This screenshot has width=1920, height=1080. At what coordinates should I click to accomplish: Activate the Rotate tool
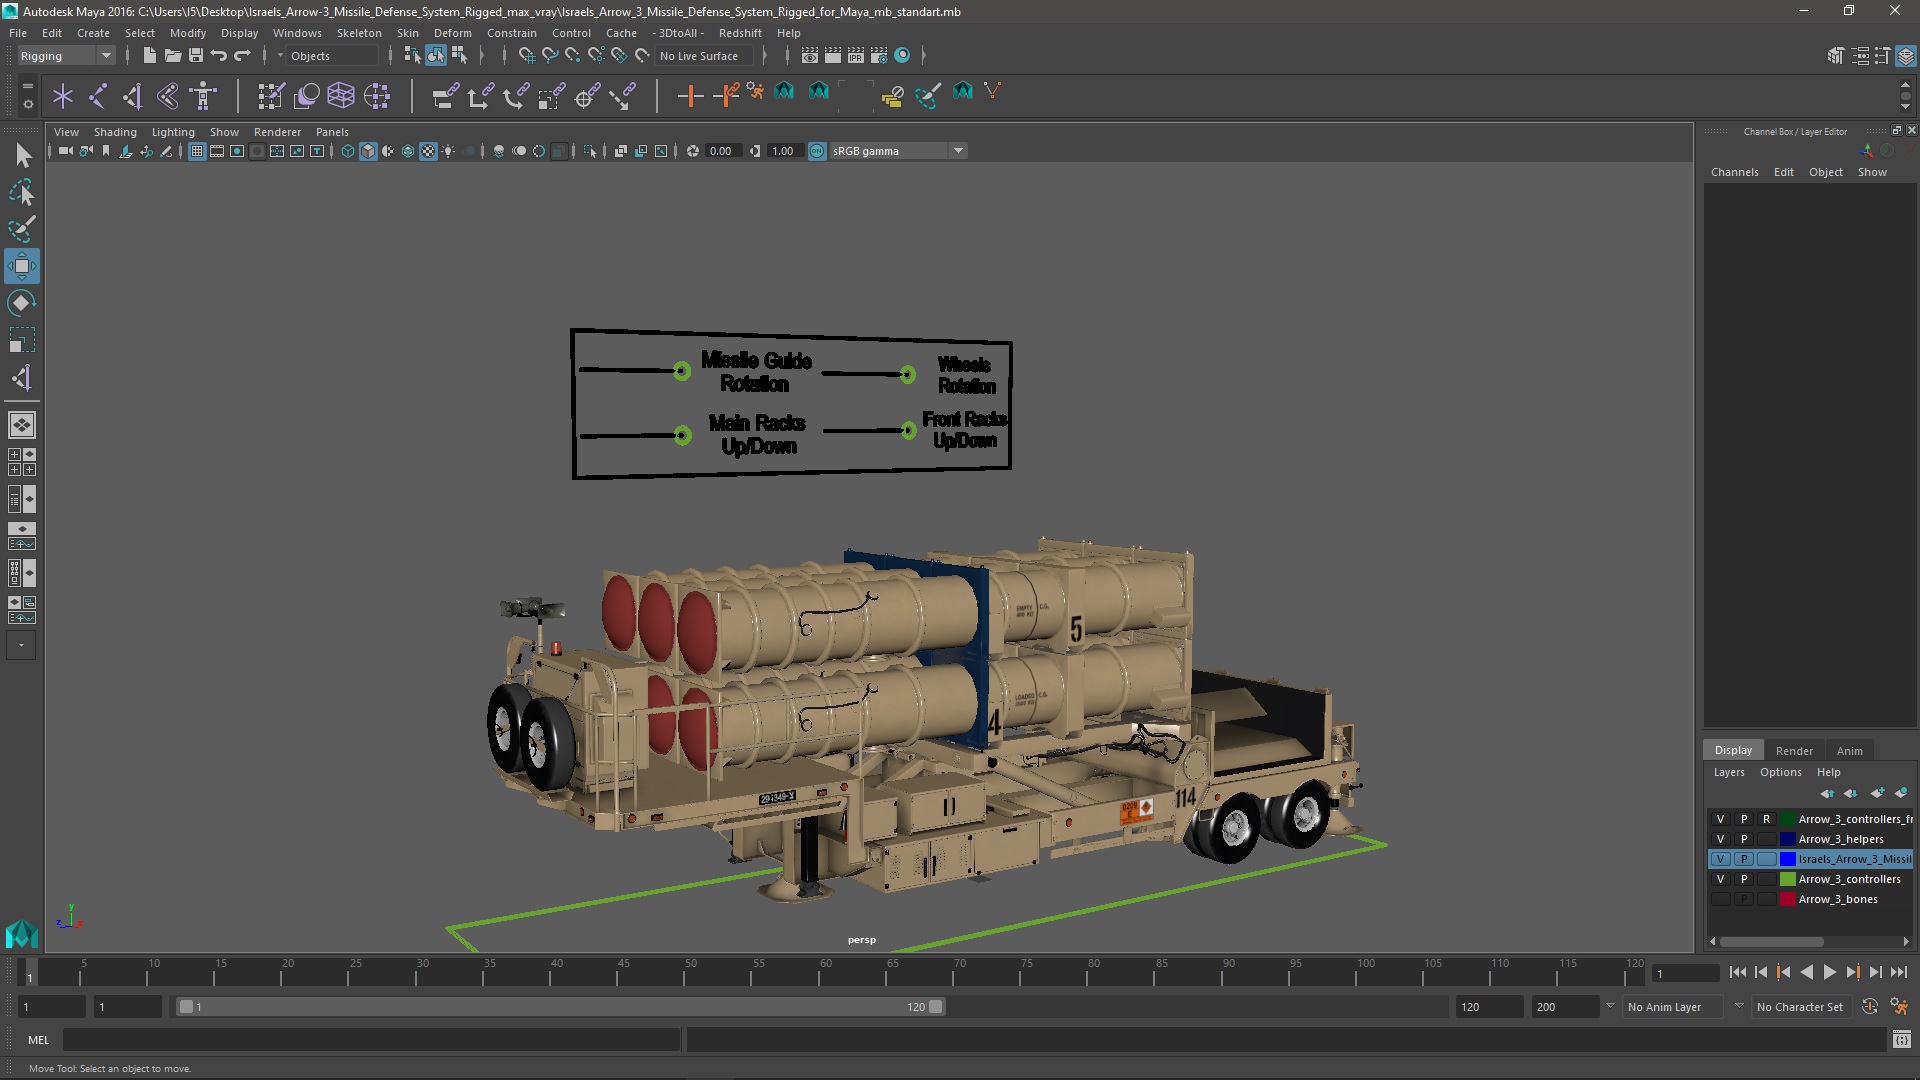click(x=22, y=303)
